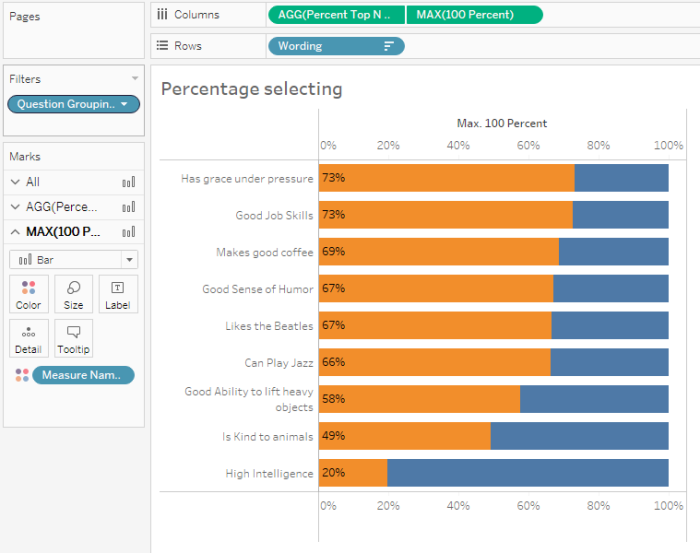Expand the AGG(Perce... marks section
This screenshot has height=553, width=700.
pos(15,207)
